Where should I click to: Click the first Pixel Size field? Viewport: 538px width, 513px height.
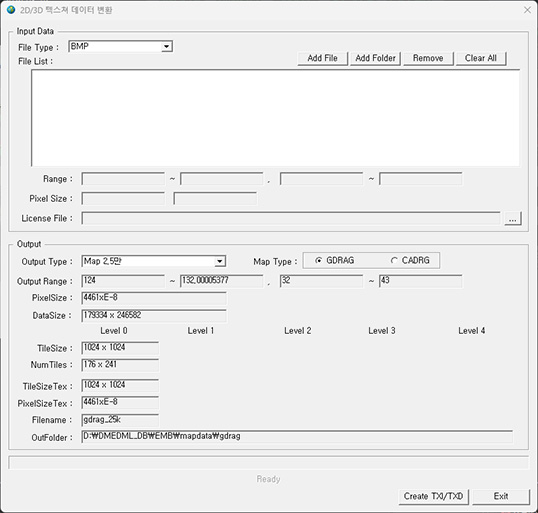[123, 198]
